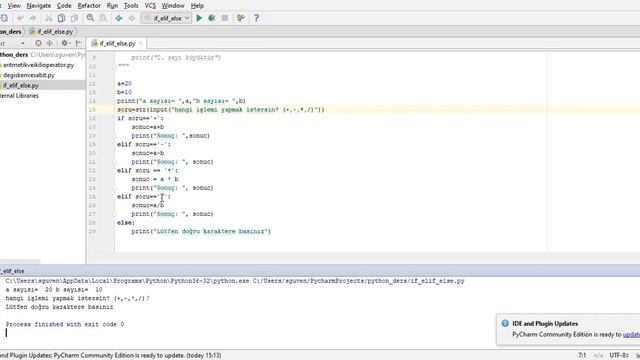Click the UTF-8 encoding selector in status bar
Image resolution: width=640 pixels, height=360 pixels.
[x=619, y=356]
